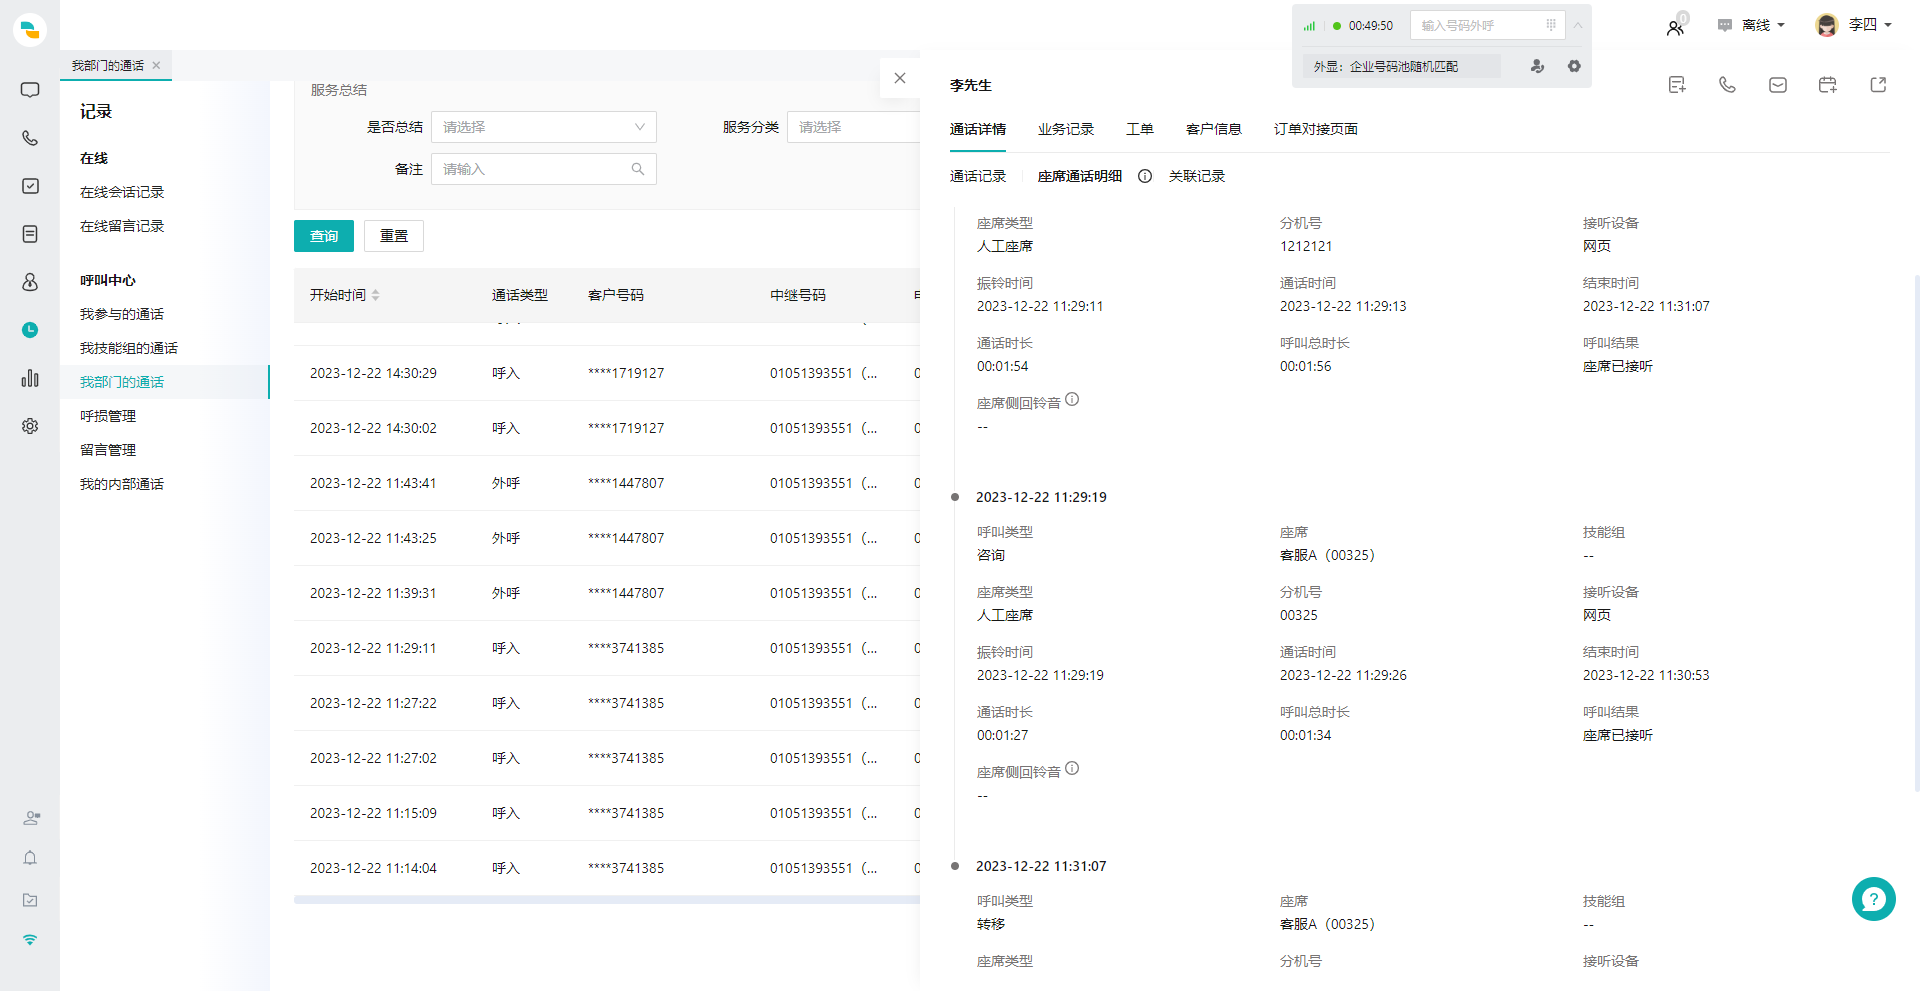Viewport: 1920px width, 991px height.
Task: Open the records clock sidebar icon
Action: 30,330
